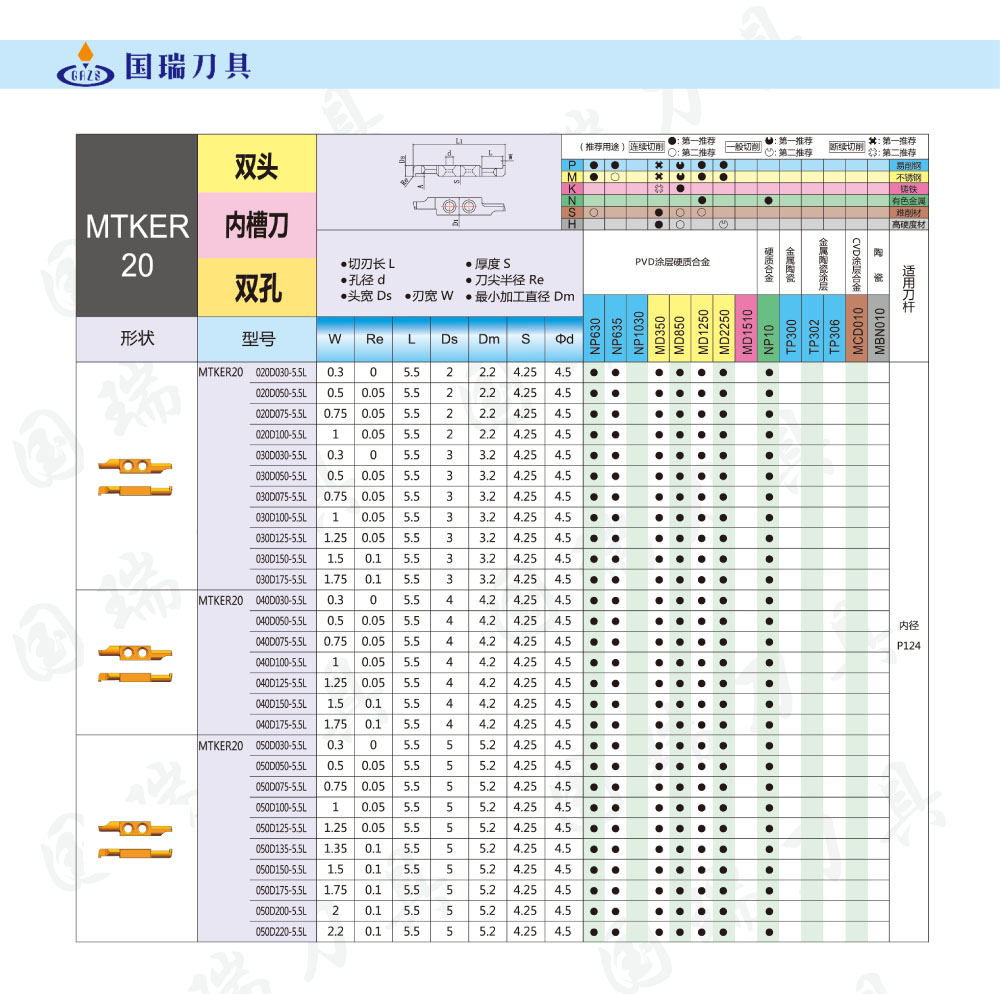Select the Φd column header
1000x994 pixels.
(564, 339)
